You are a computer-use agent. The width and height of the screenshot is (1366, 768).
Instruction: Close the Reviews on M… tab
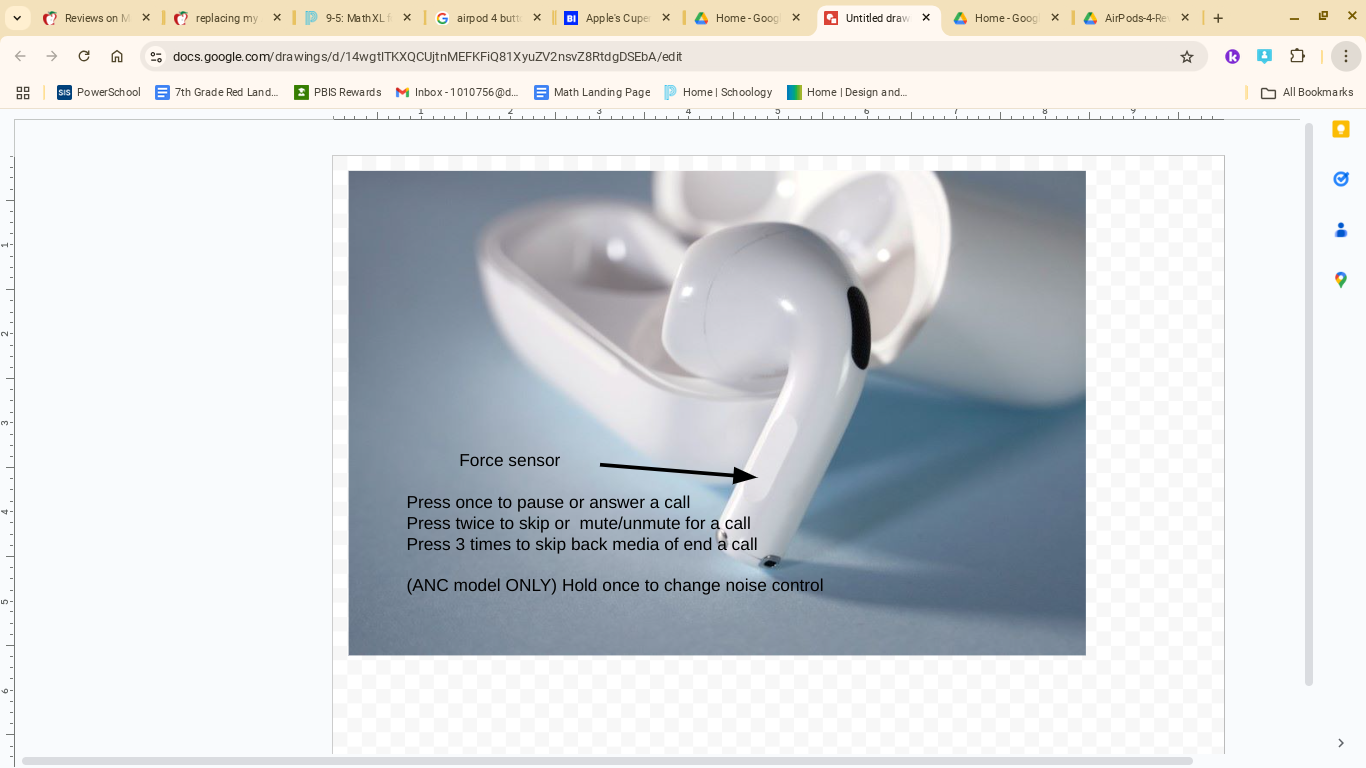click(146, 18)
